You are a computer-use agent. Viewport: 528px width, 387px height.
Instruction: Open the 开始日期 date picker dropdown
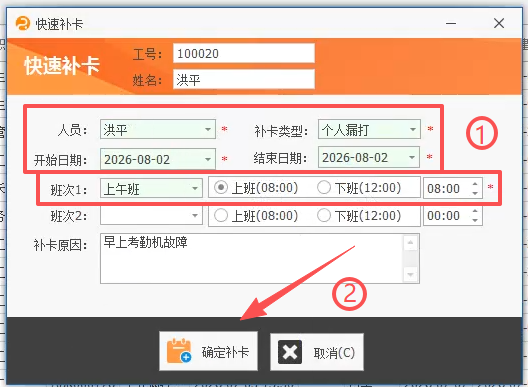coord(208,159)
